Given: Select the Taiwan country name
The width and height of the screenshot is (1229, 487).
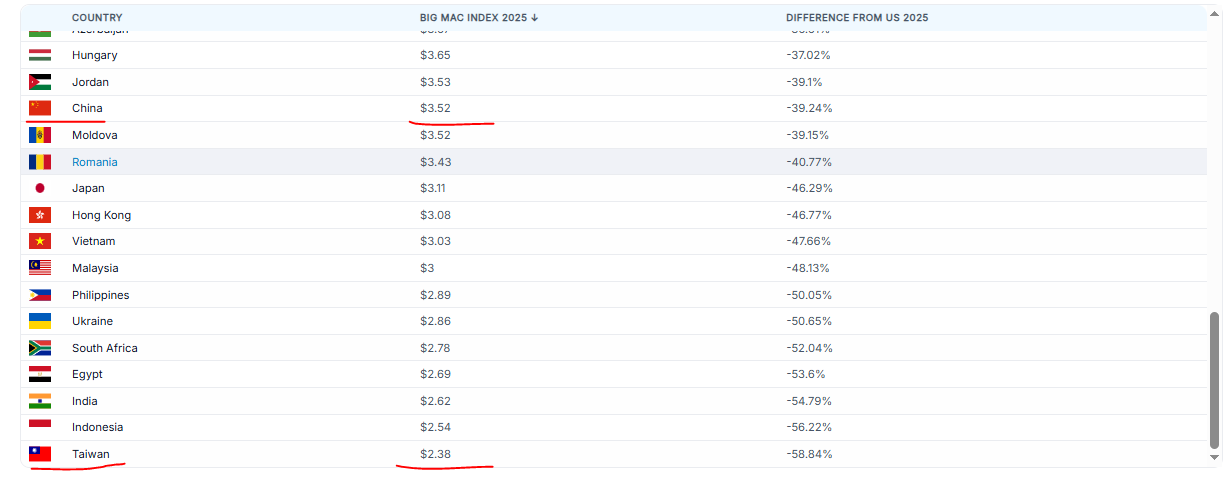Looking at the screenshot, I should point(91,454).
